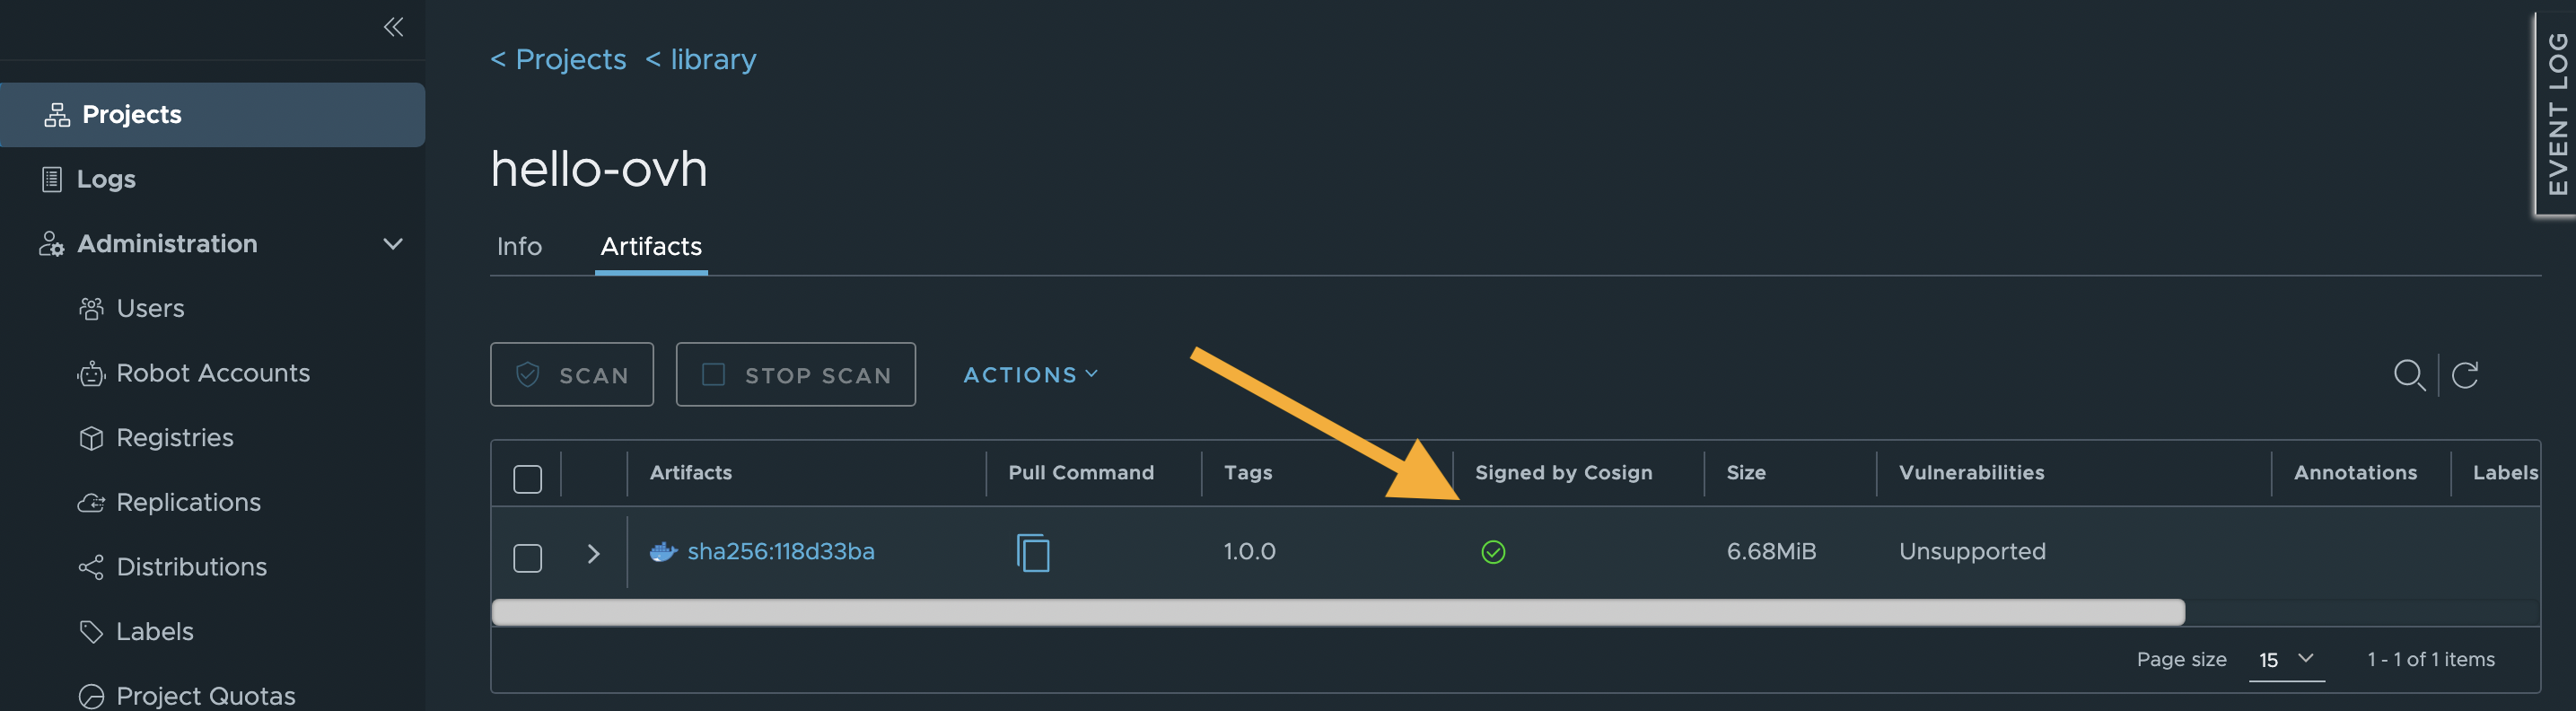Navigate back via the library breadcrumb
This screenshot has width=2576, height=711.
coord(701,59)
